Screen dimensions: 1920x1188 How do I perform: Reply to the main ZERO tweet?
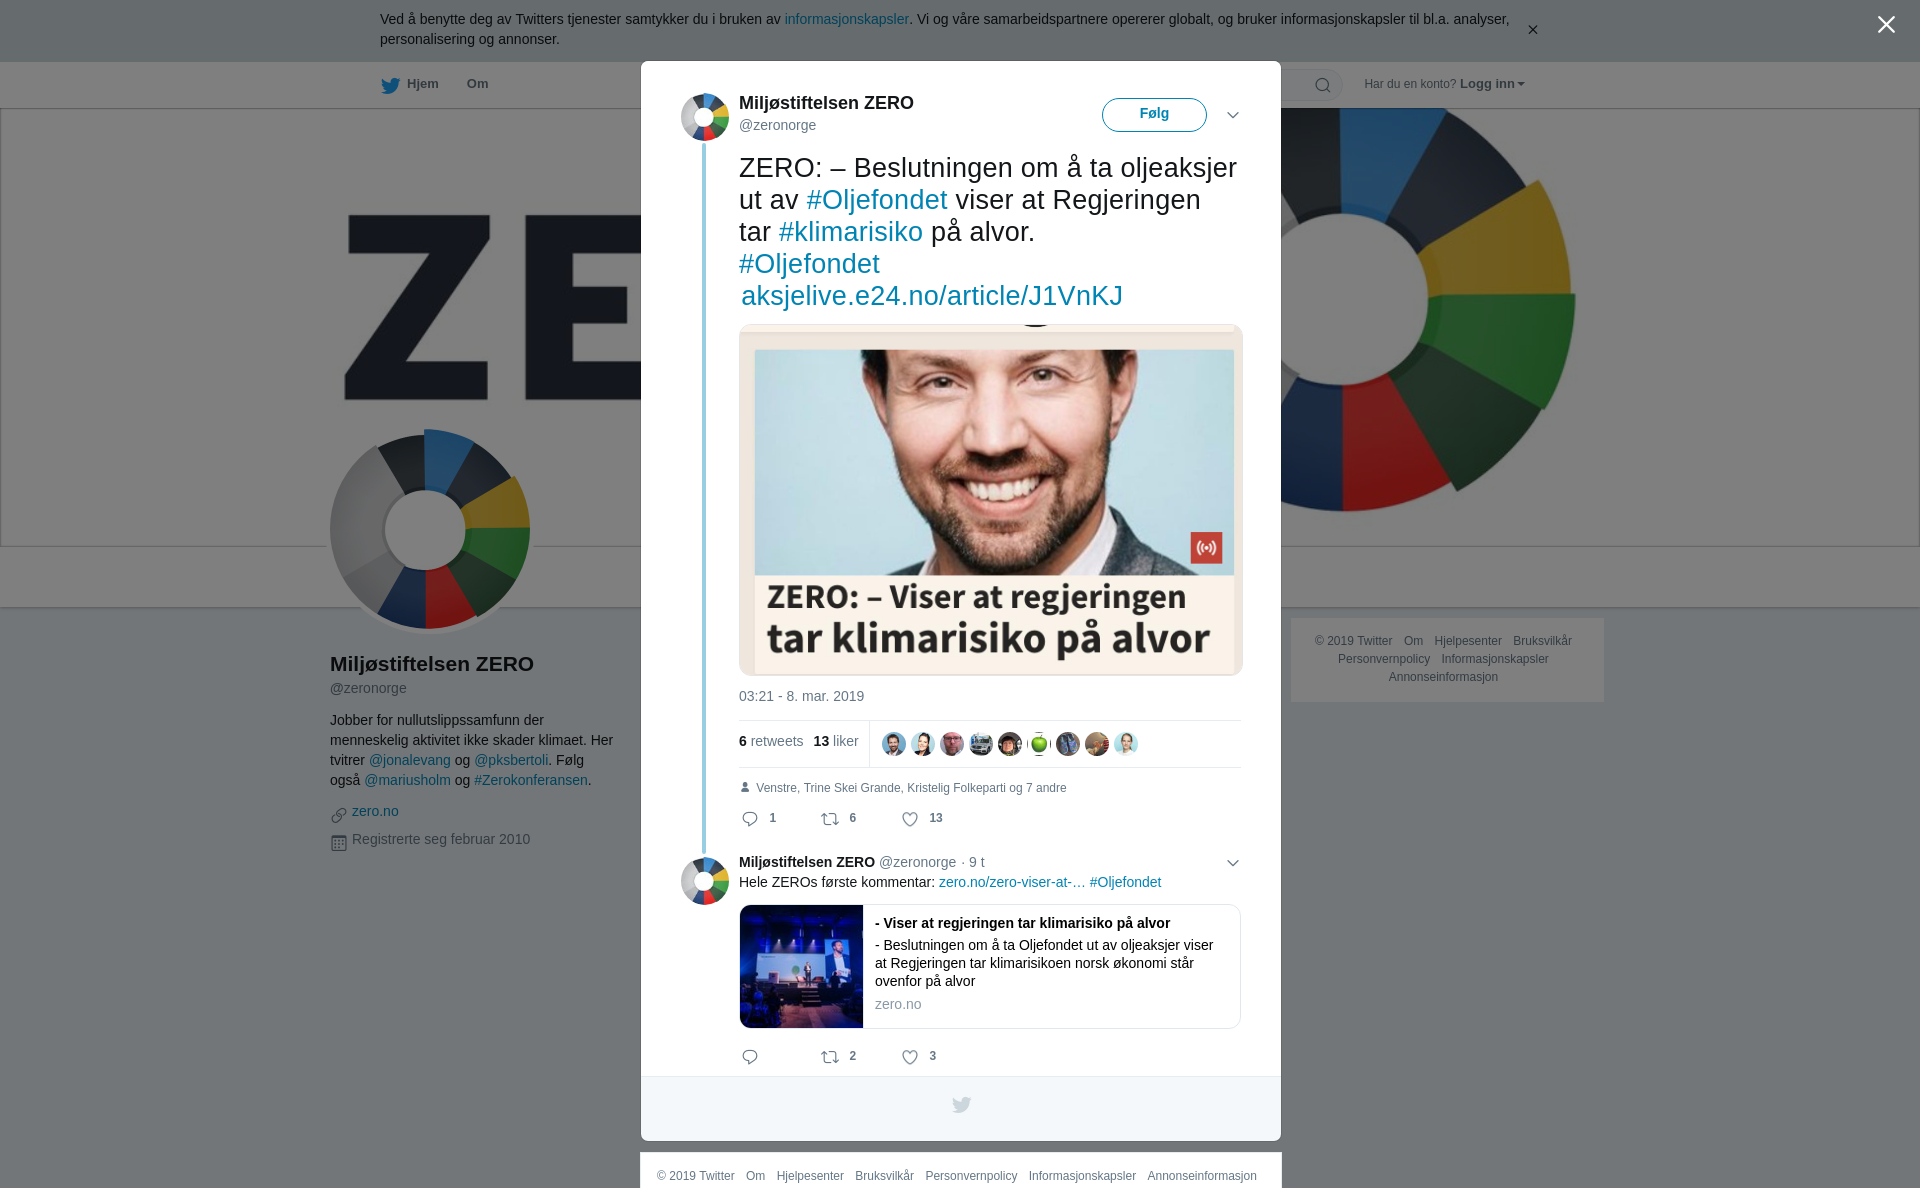coord(750,819)
